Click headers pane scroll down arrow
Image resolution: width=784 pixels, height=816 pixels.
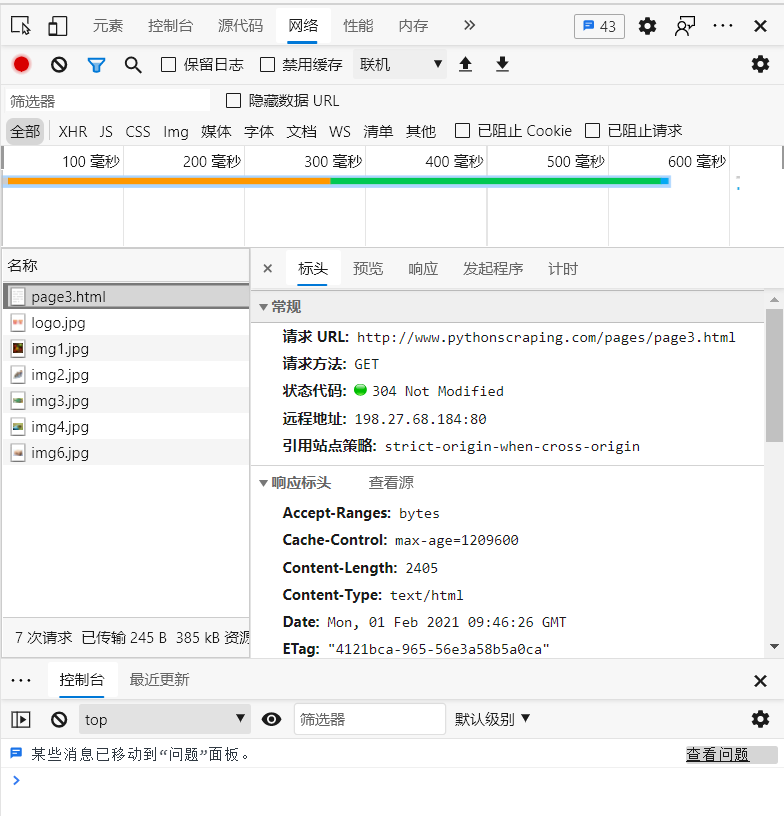coord(774,646)
